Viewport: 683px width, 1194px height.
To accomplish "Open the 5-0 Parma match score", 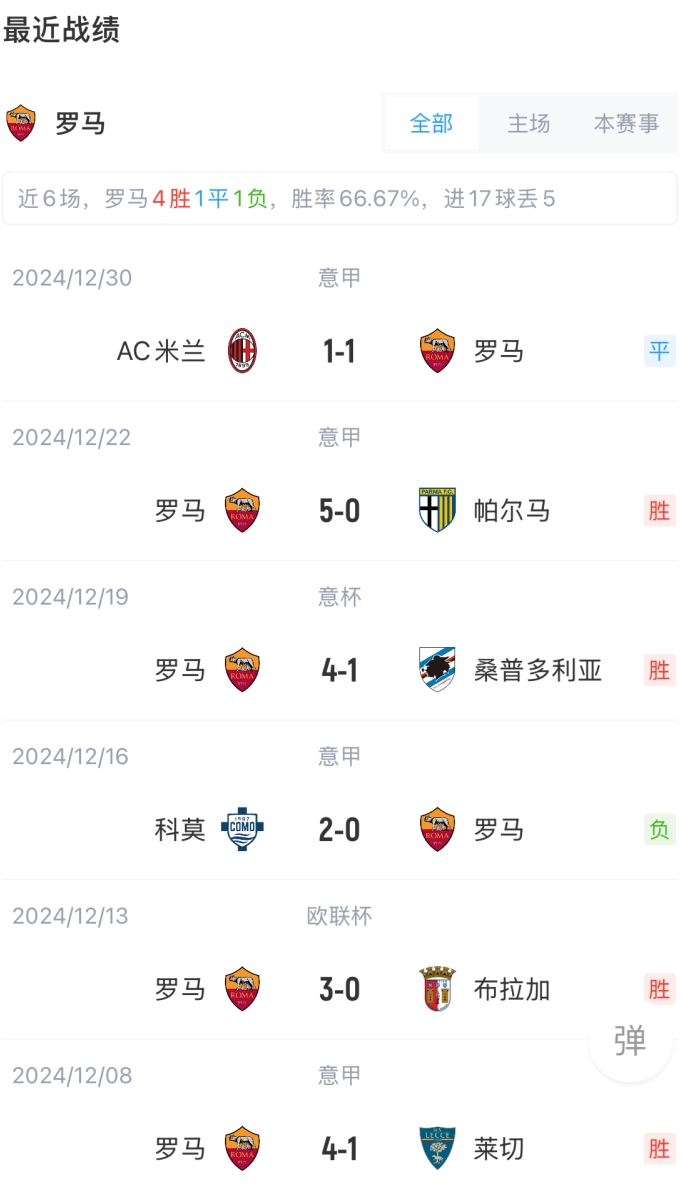I will click(x=339, y=511).
